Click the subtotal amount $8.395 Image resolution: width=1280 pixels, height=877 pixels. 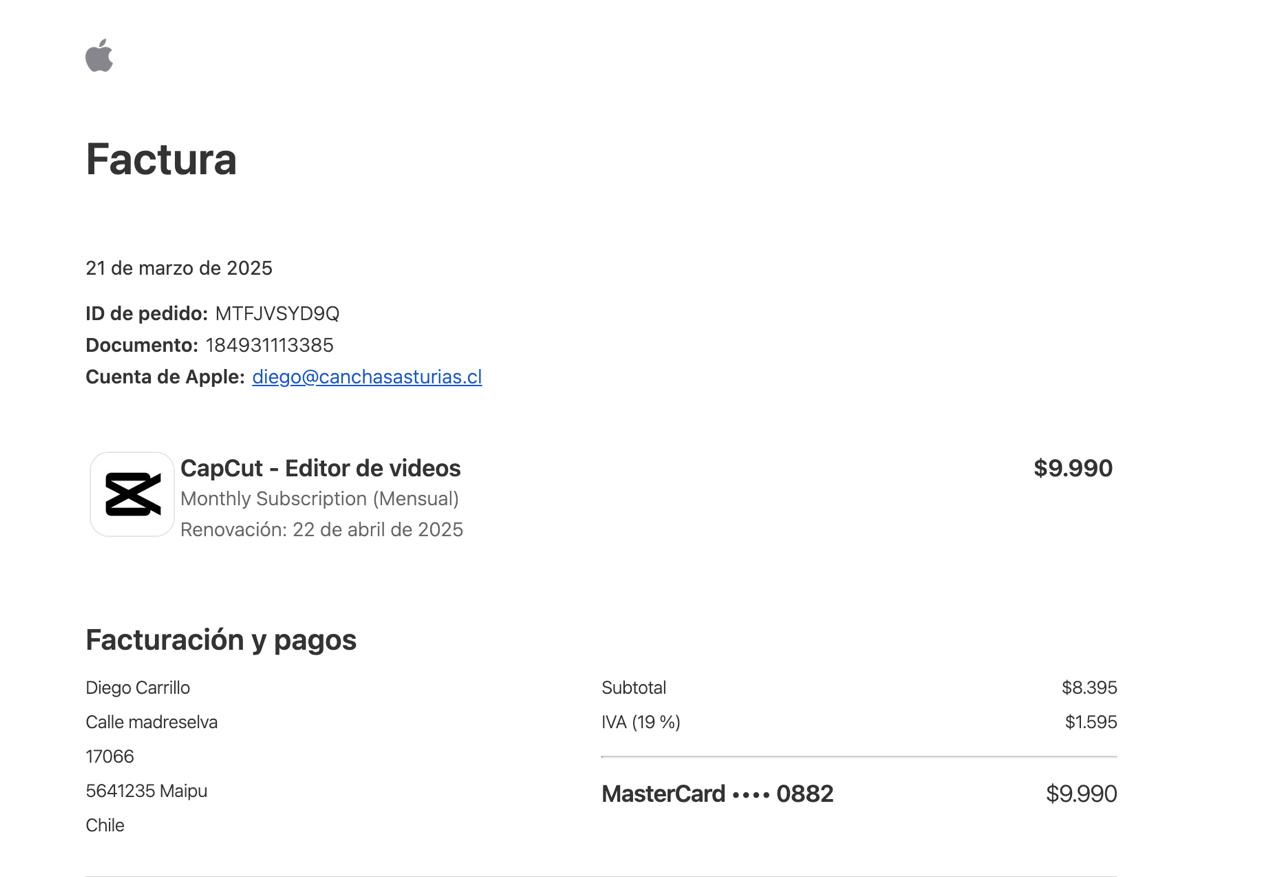click(1089, 688)
